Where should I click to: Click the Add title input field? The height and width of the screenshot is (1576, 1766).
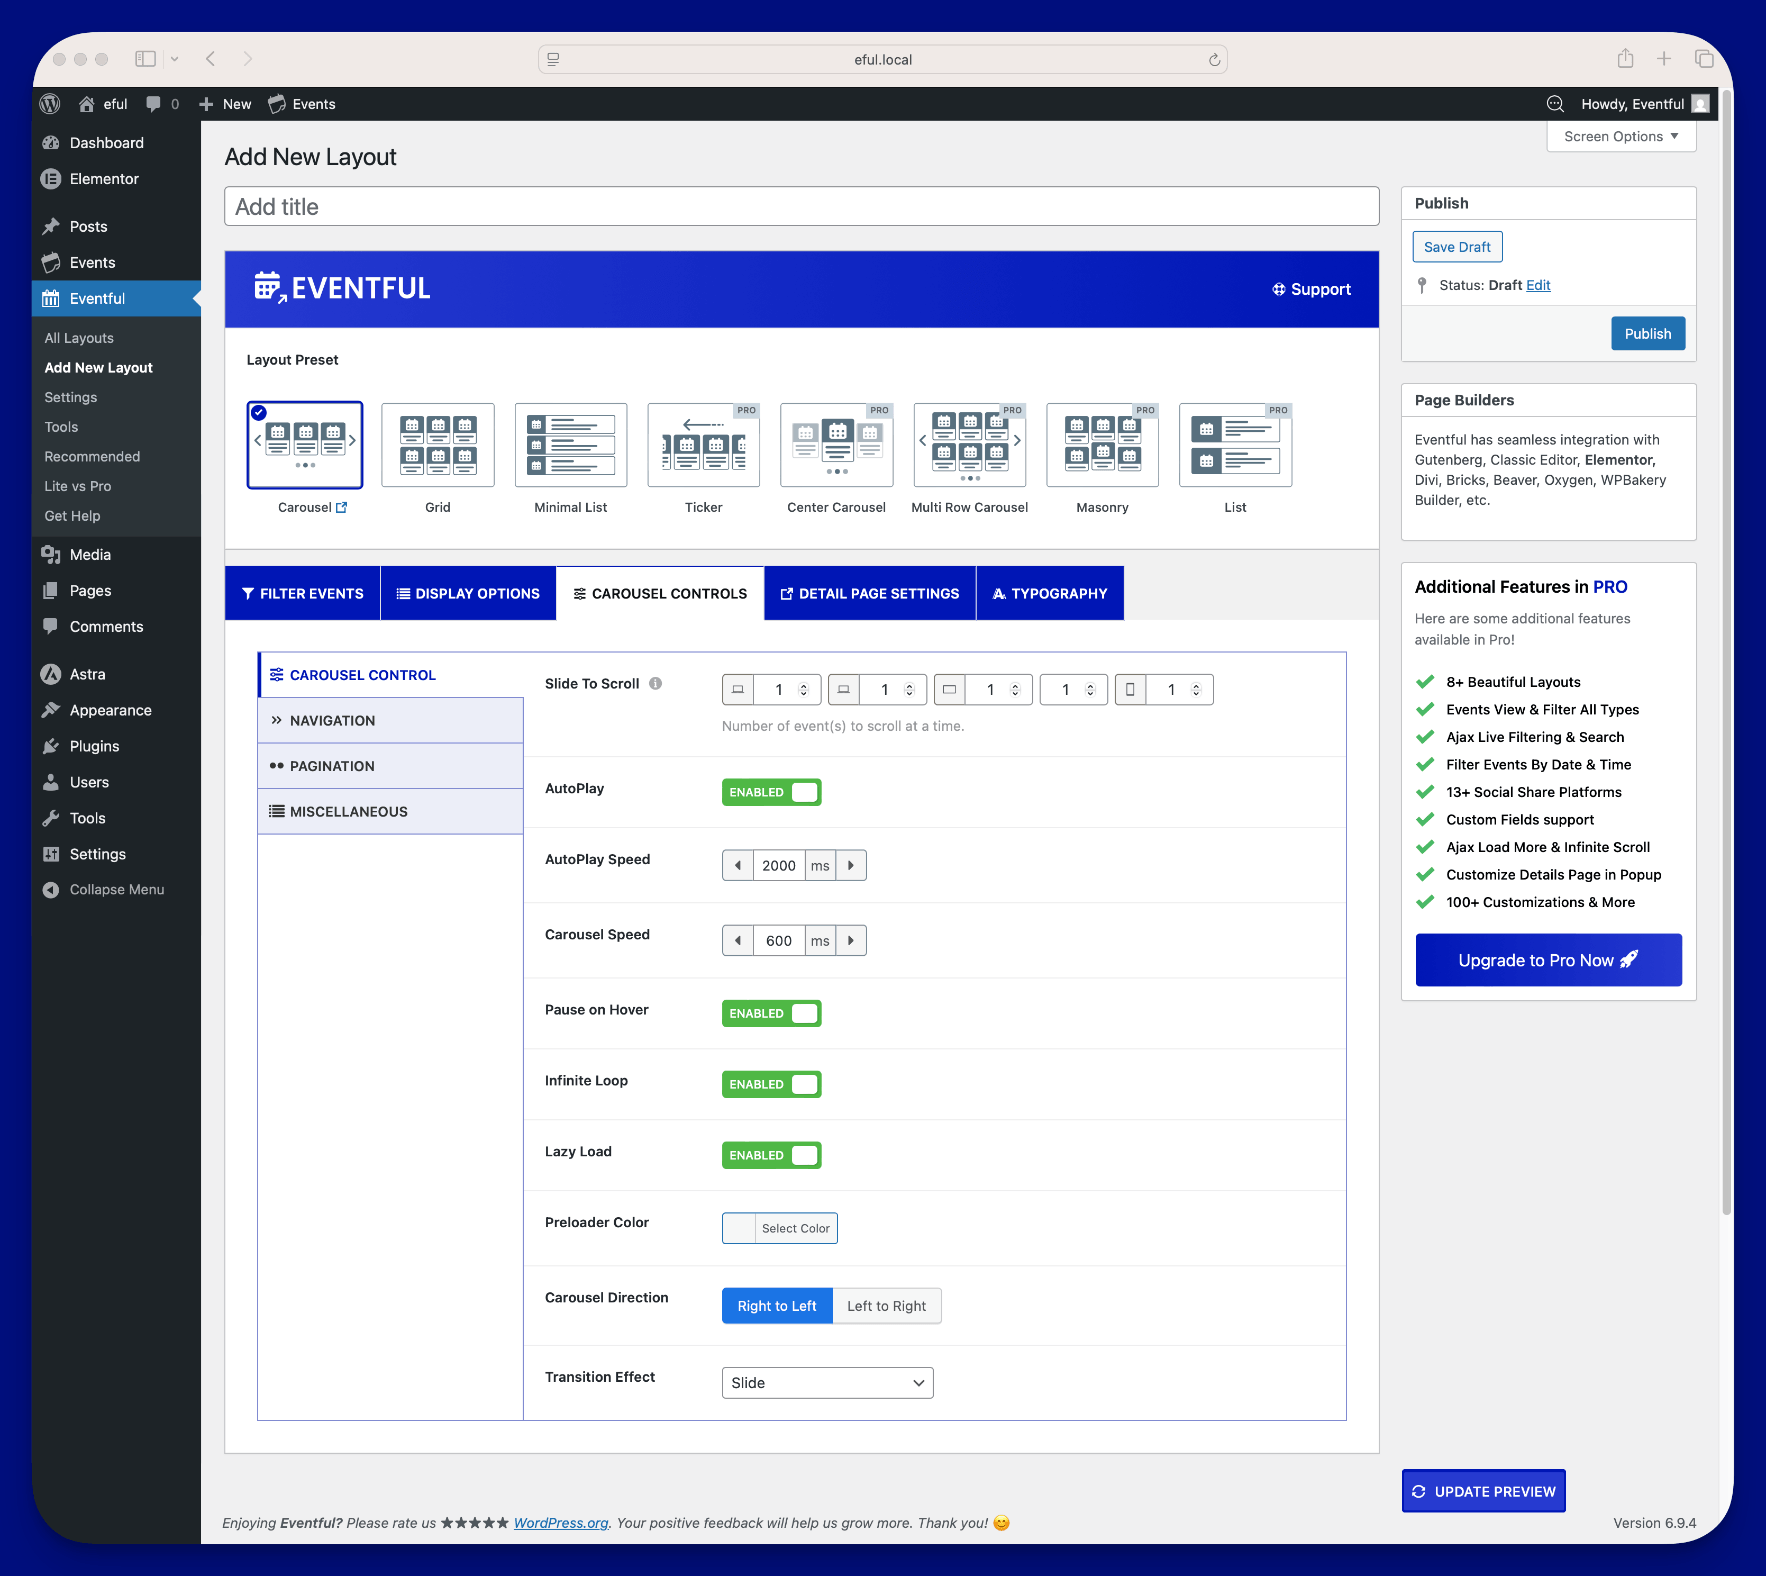point(801,207)
